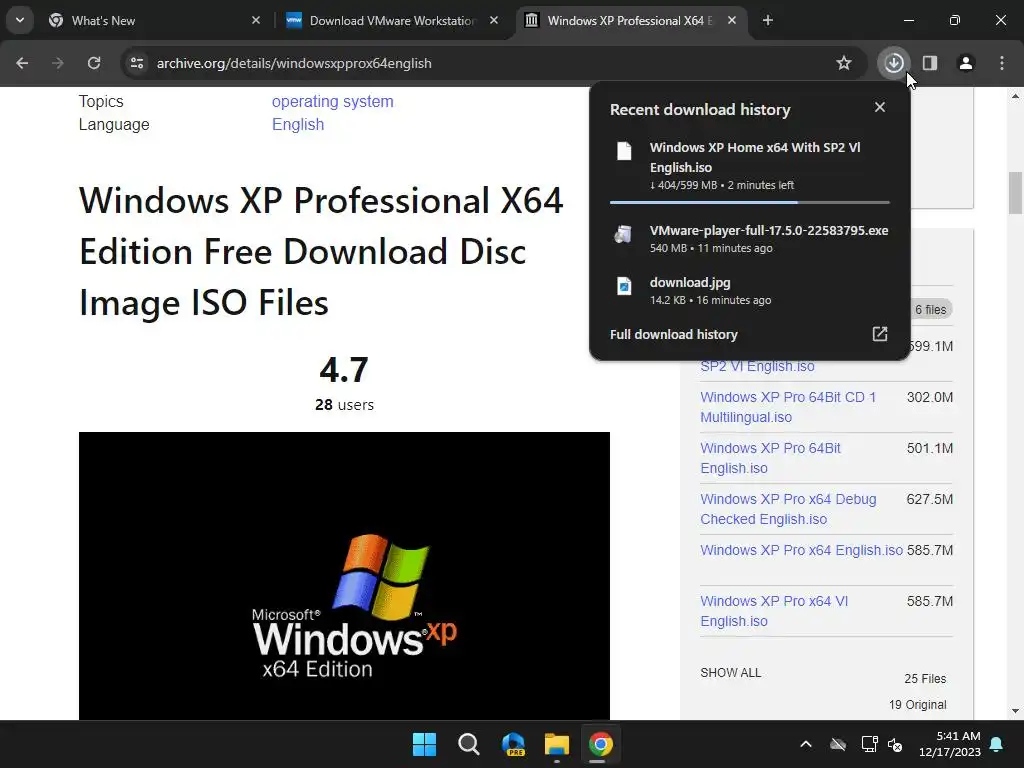
Task: Open the tab search dropdown arrow
Action: point(20,20)
